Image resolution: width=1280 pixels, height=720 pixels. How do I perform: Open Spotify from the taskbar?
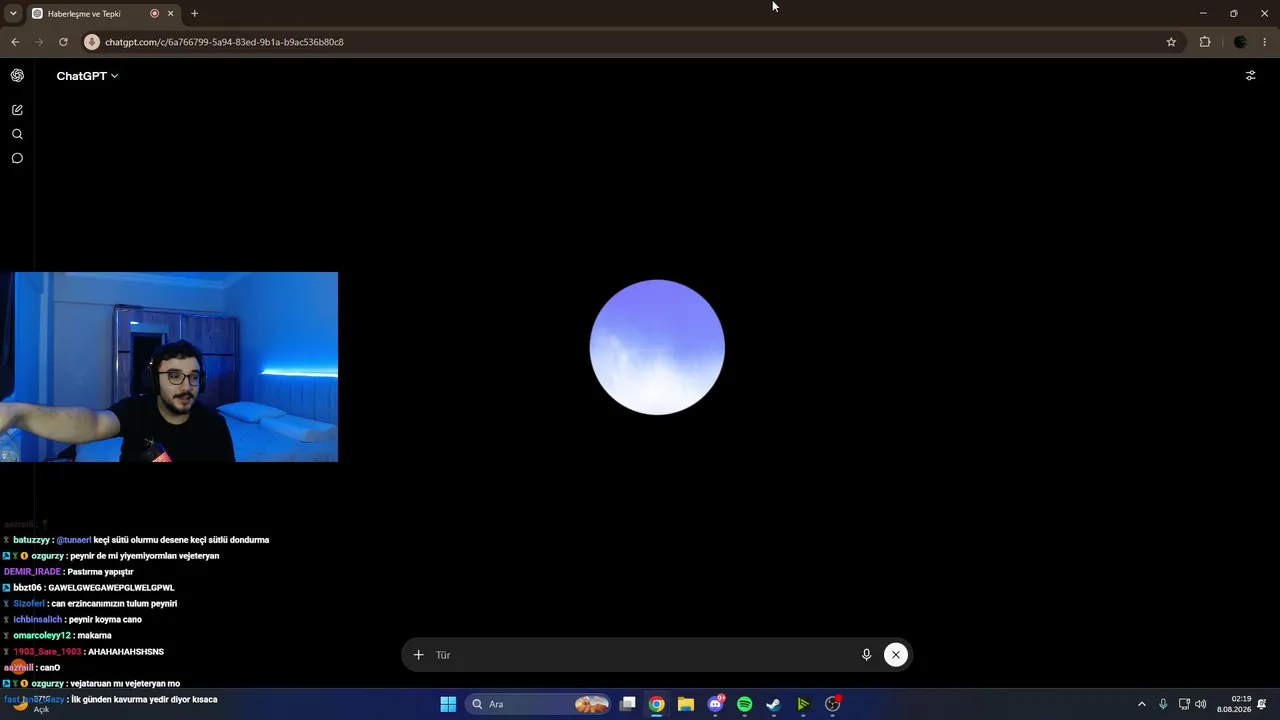point(744,704)
